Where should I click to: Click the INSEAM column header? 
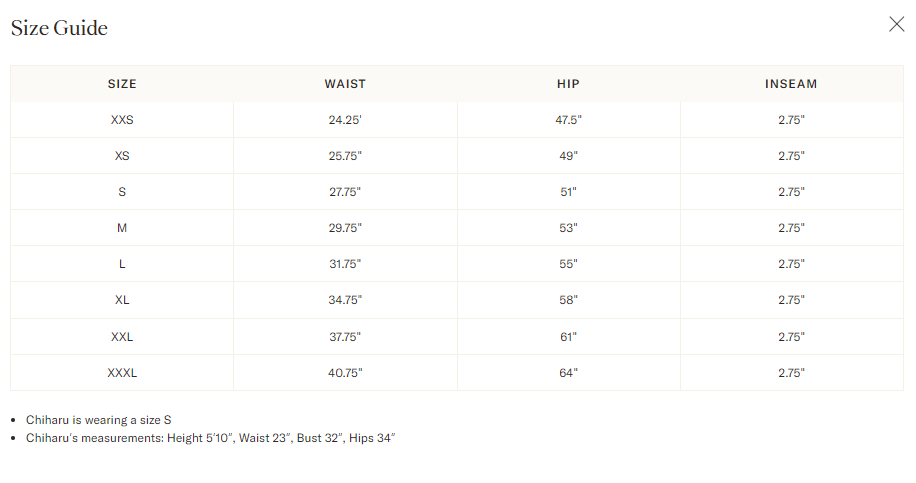[791, 84]
